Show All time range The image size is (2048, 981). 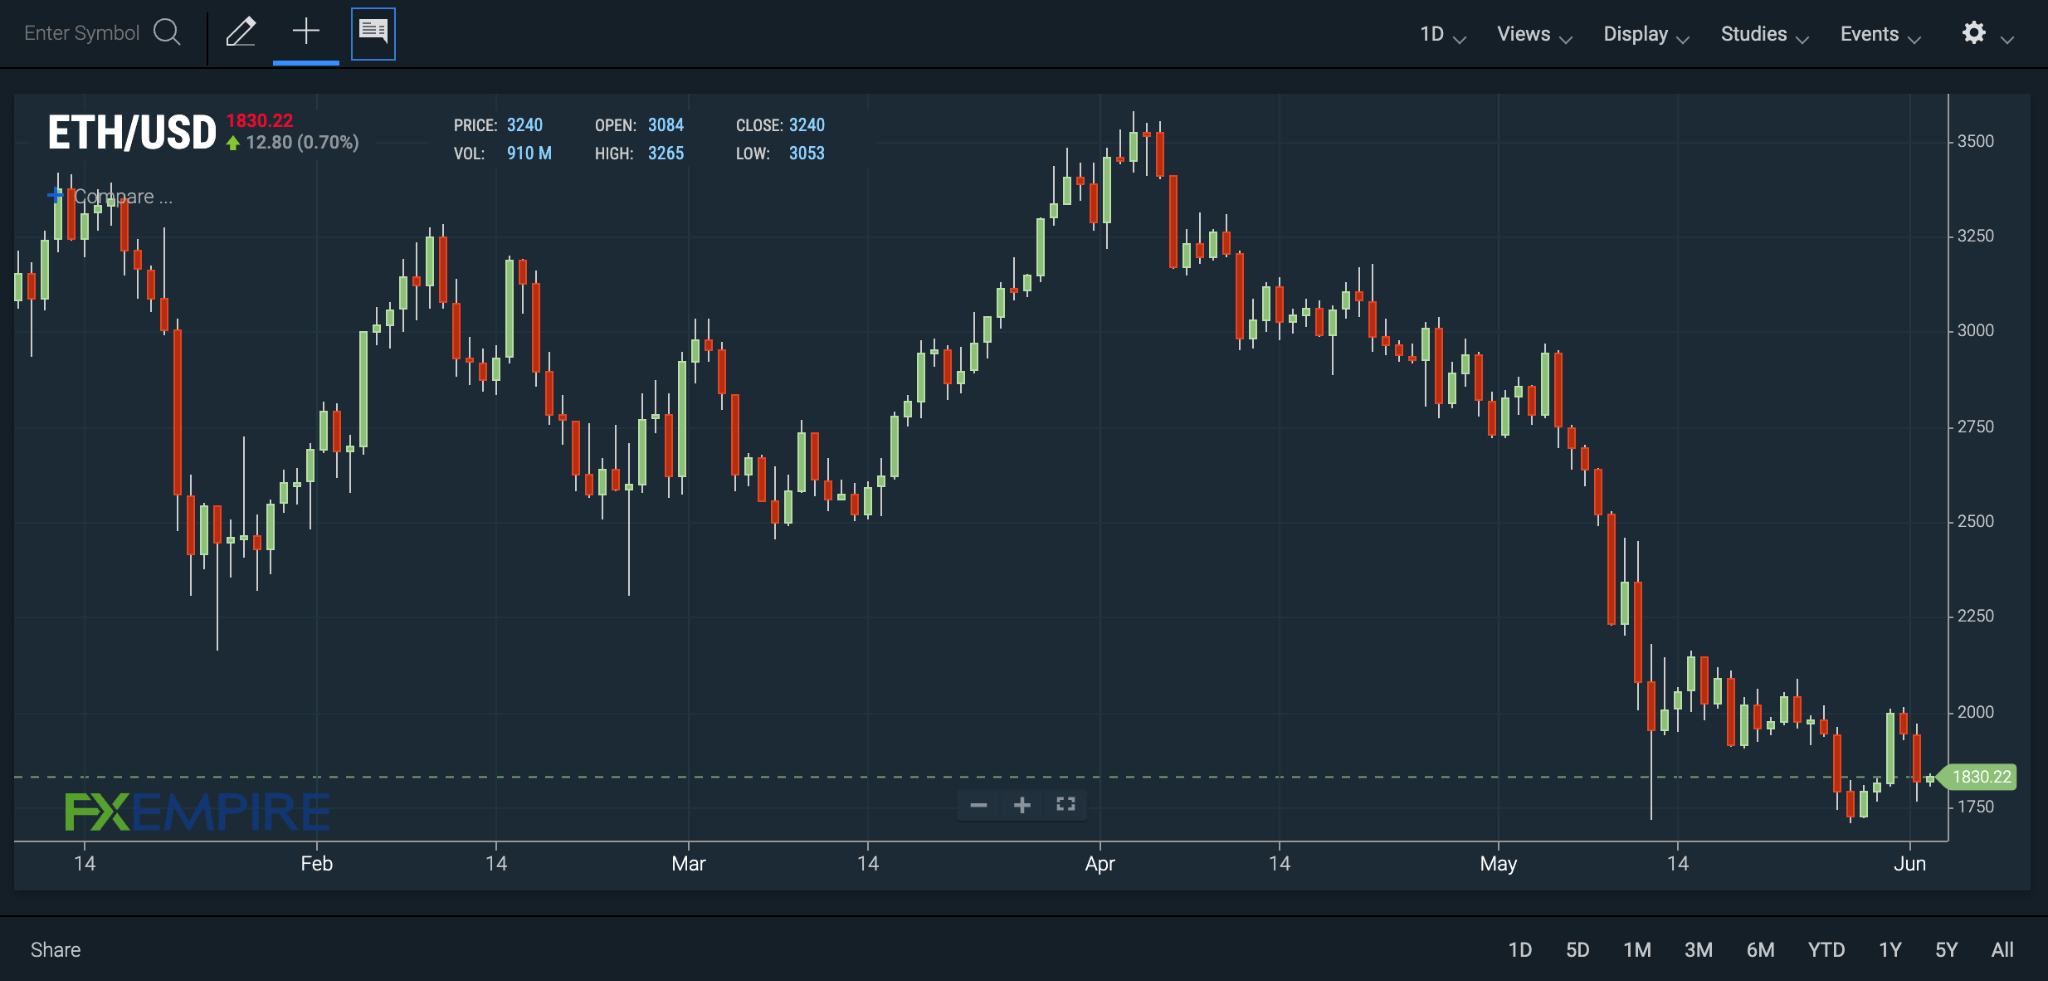[2002, 950]
